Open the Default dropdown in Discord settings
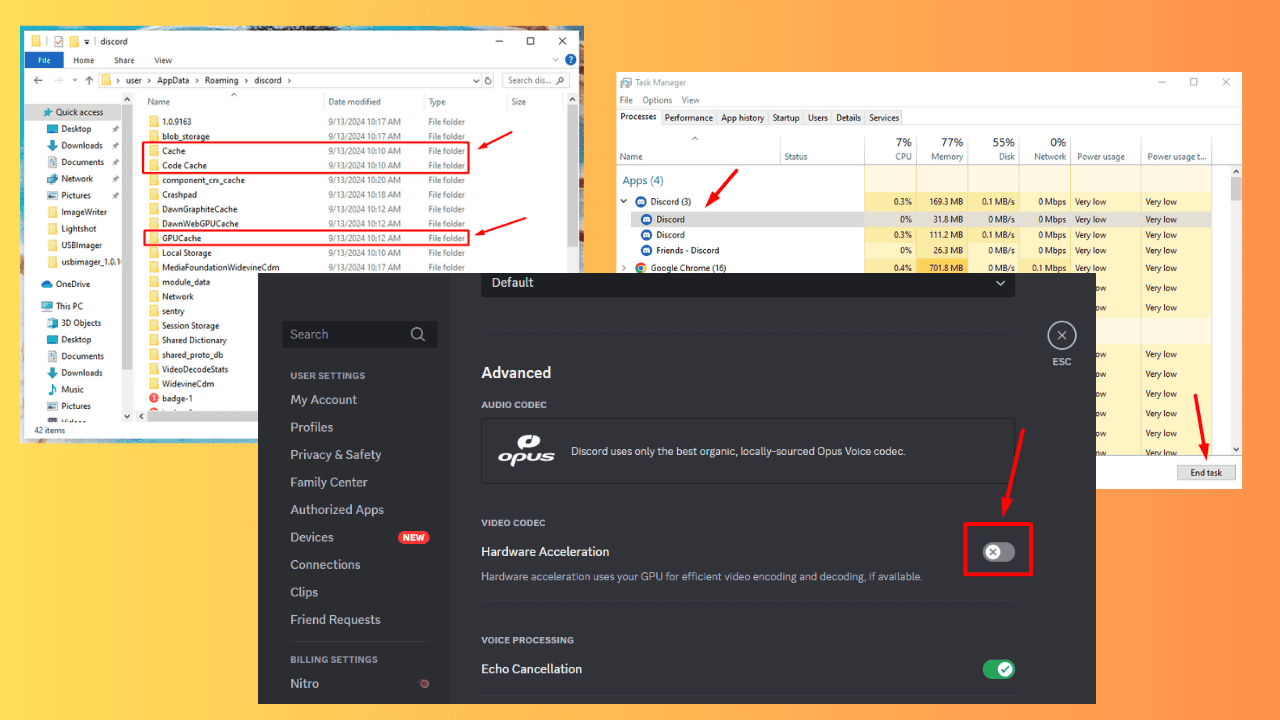This screenshot has width=1280, height=720. click(x=748, y=283)
